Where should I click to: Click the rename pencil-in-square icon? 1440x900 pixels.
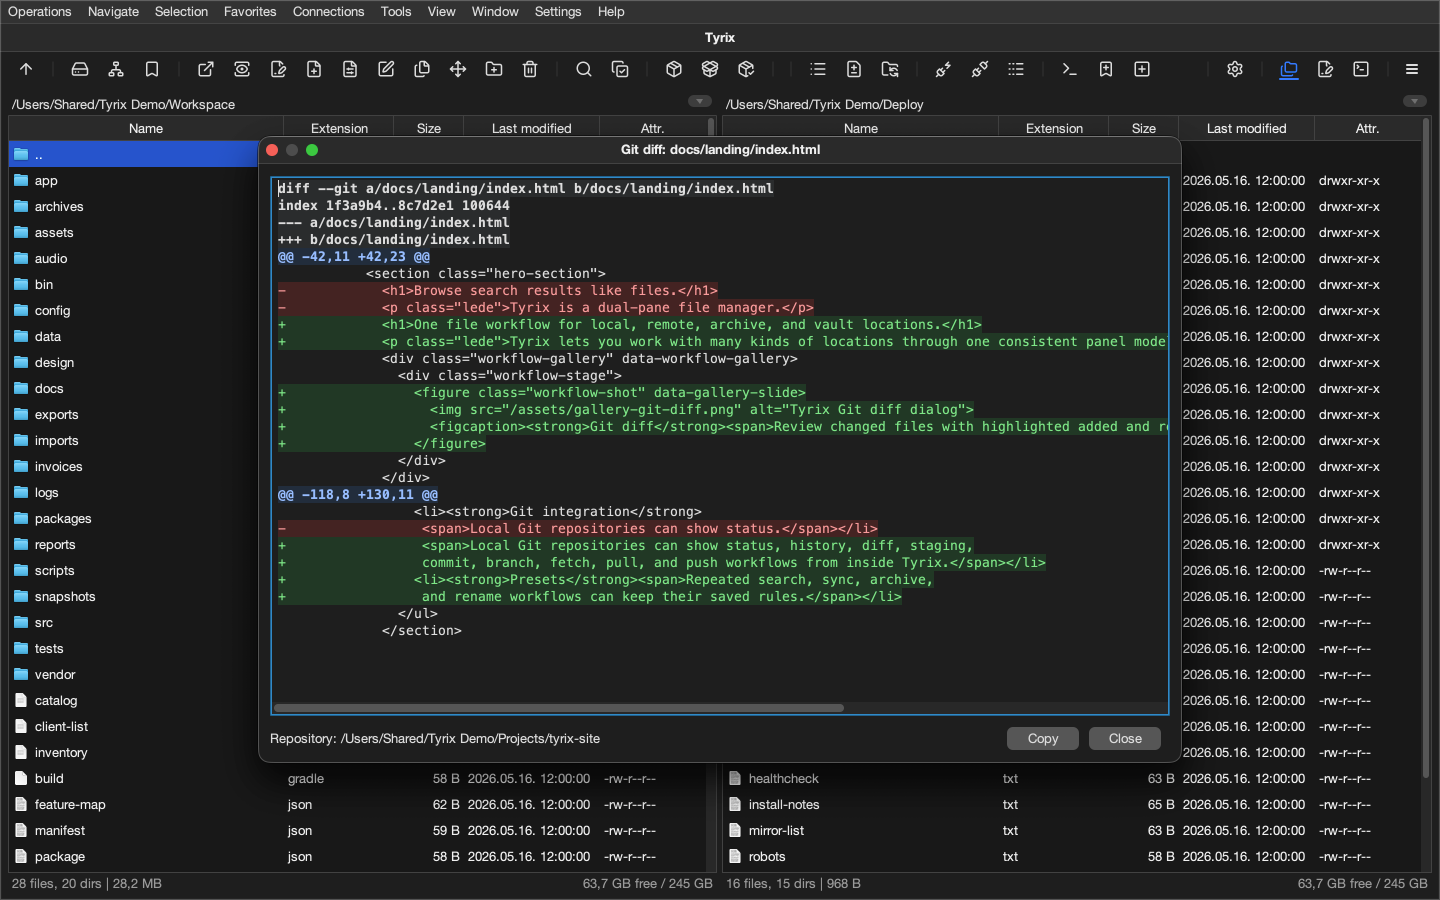[386, 69]
